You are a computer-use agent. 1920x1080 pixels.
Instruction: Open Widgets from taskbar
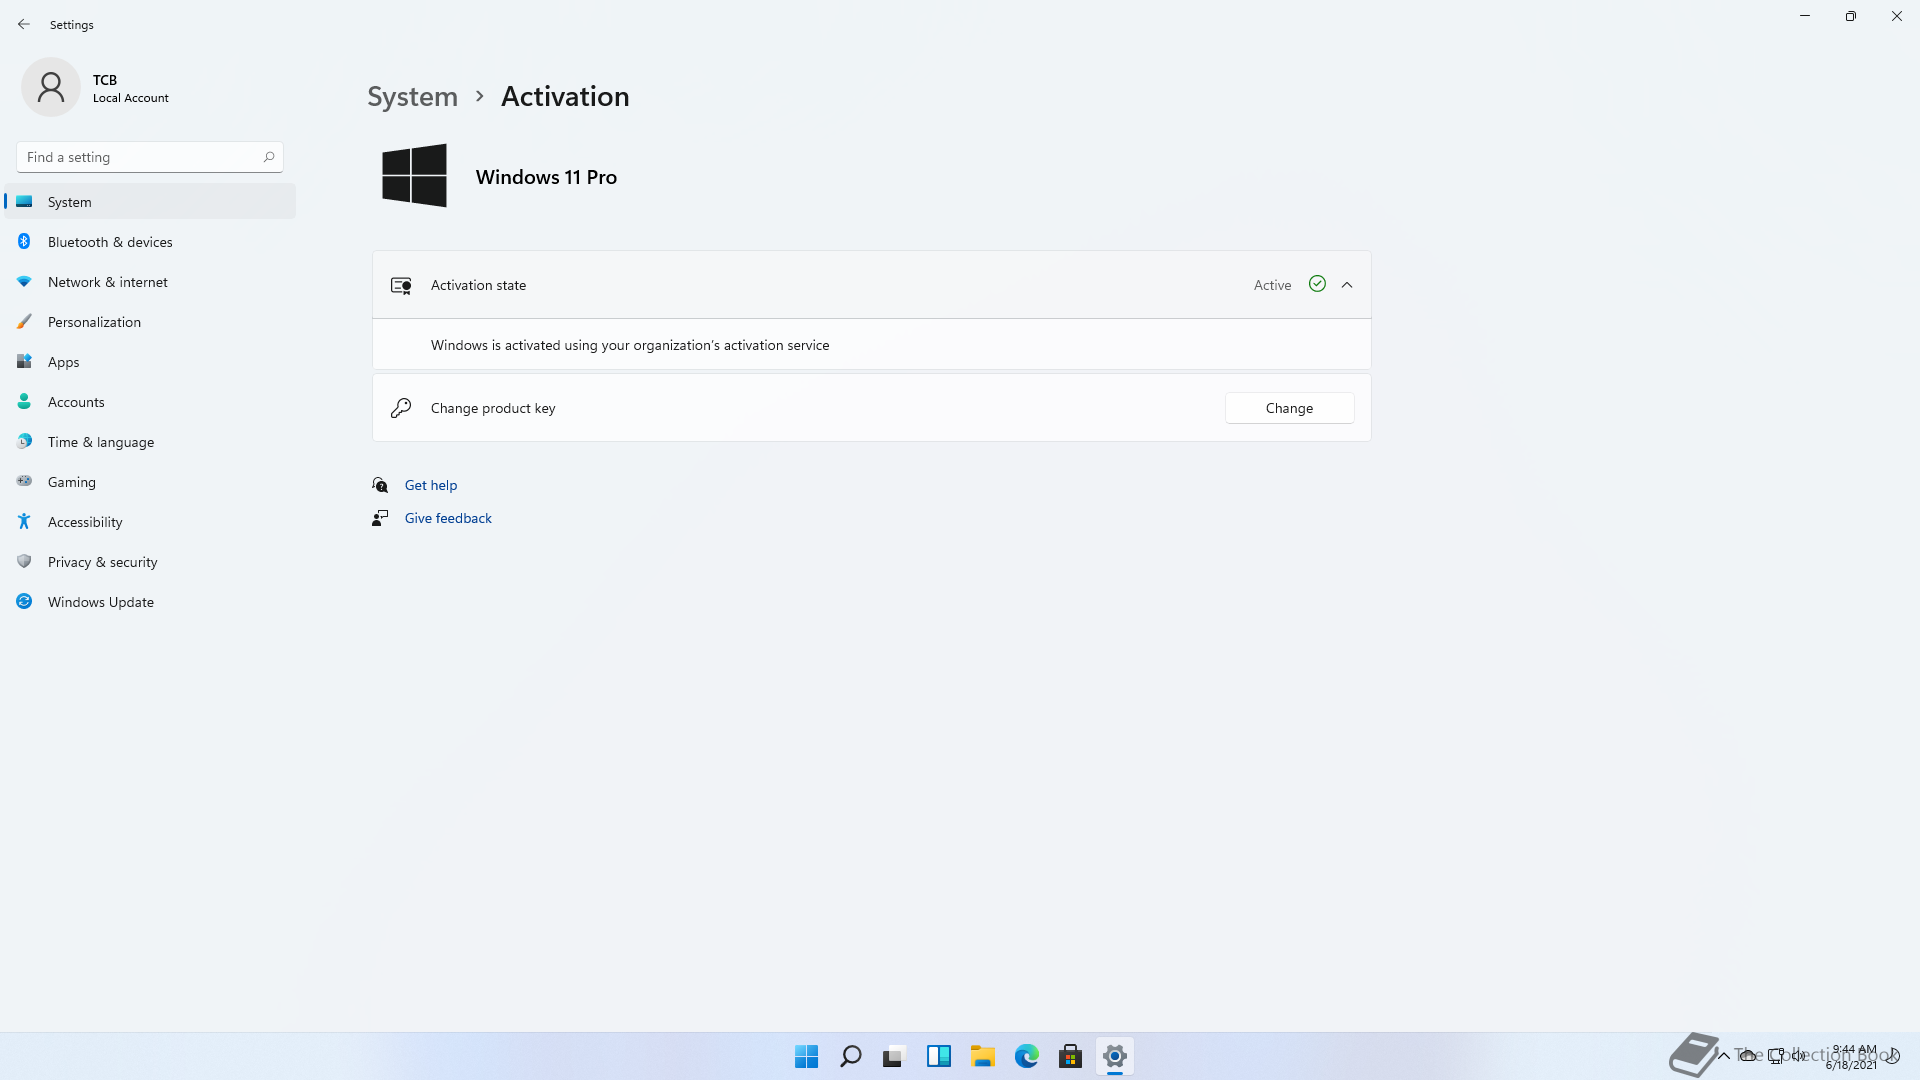[938, 1056]
